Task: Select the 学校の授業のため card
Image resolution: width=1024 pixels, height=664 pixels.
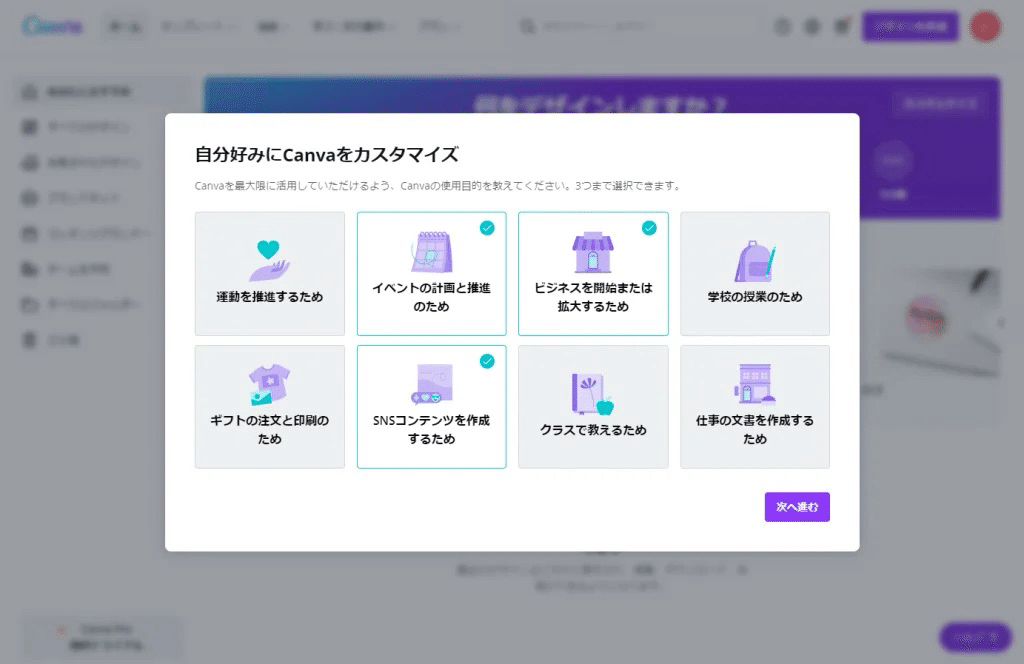Action: pyautogui.click(x=755, y=274)
